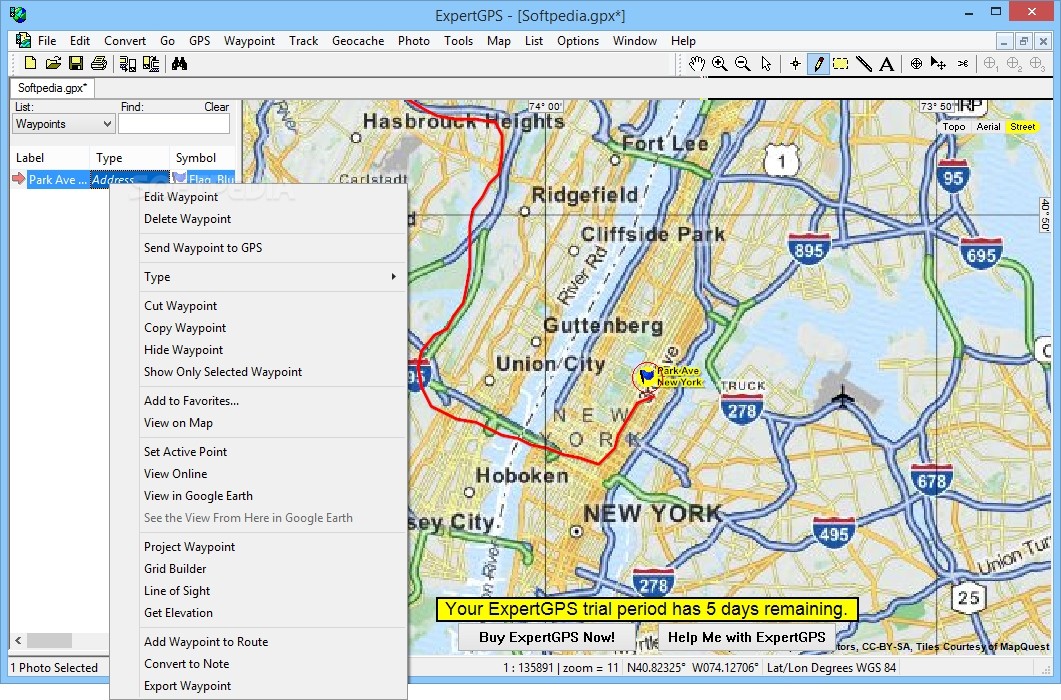Click the Save floppy disk icon
This screenshot has height=700, width=1061.
tap(76, 64)
